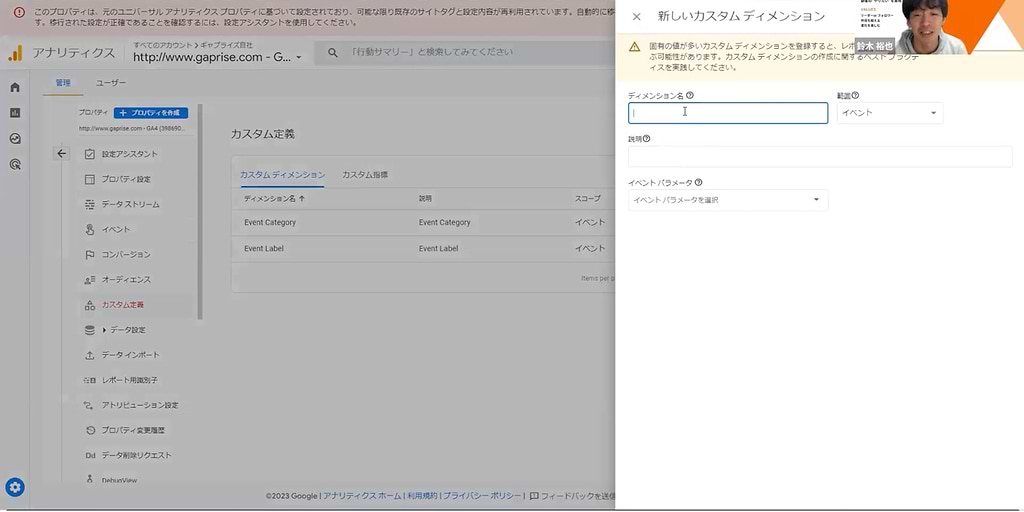
Task: Switch to the ユーザー tab
Action: pos(111,83)
